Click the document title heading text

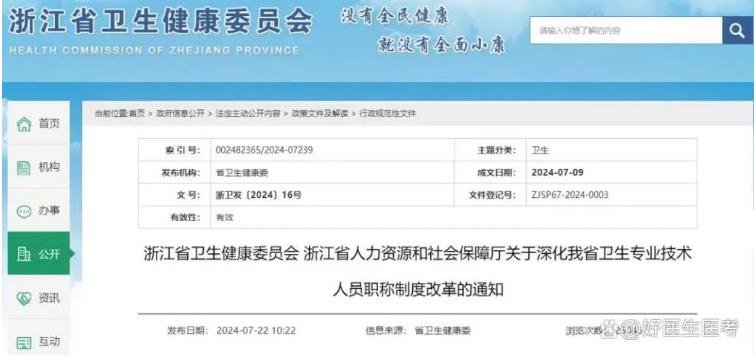pyautogui.click(x=418, y=272)
